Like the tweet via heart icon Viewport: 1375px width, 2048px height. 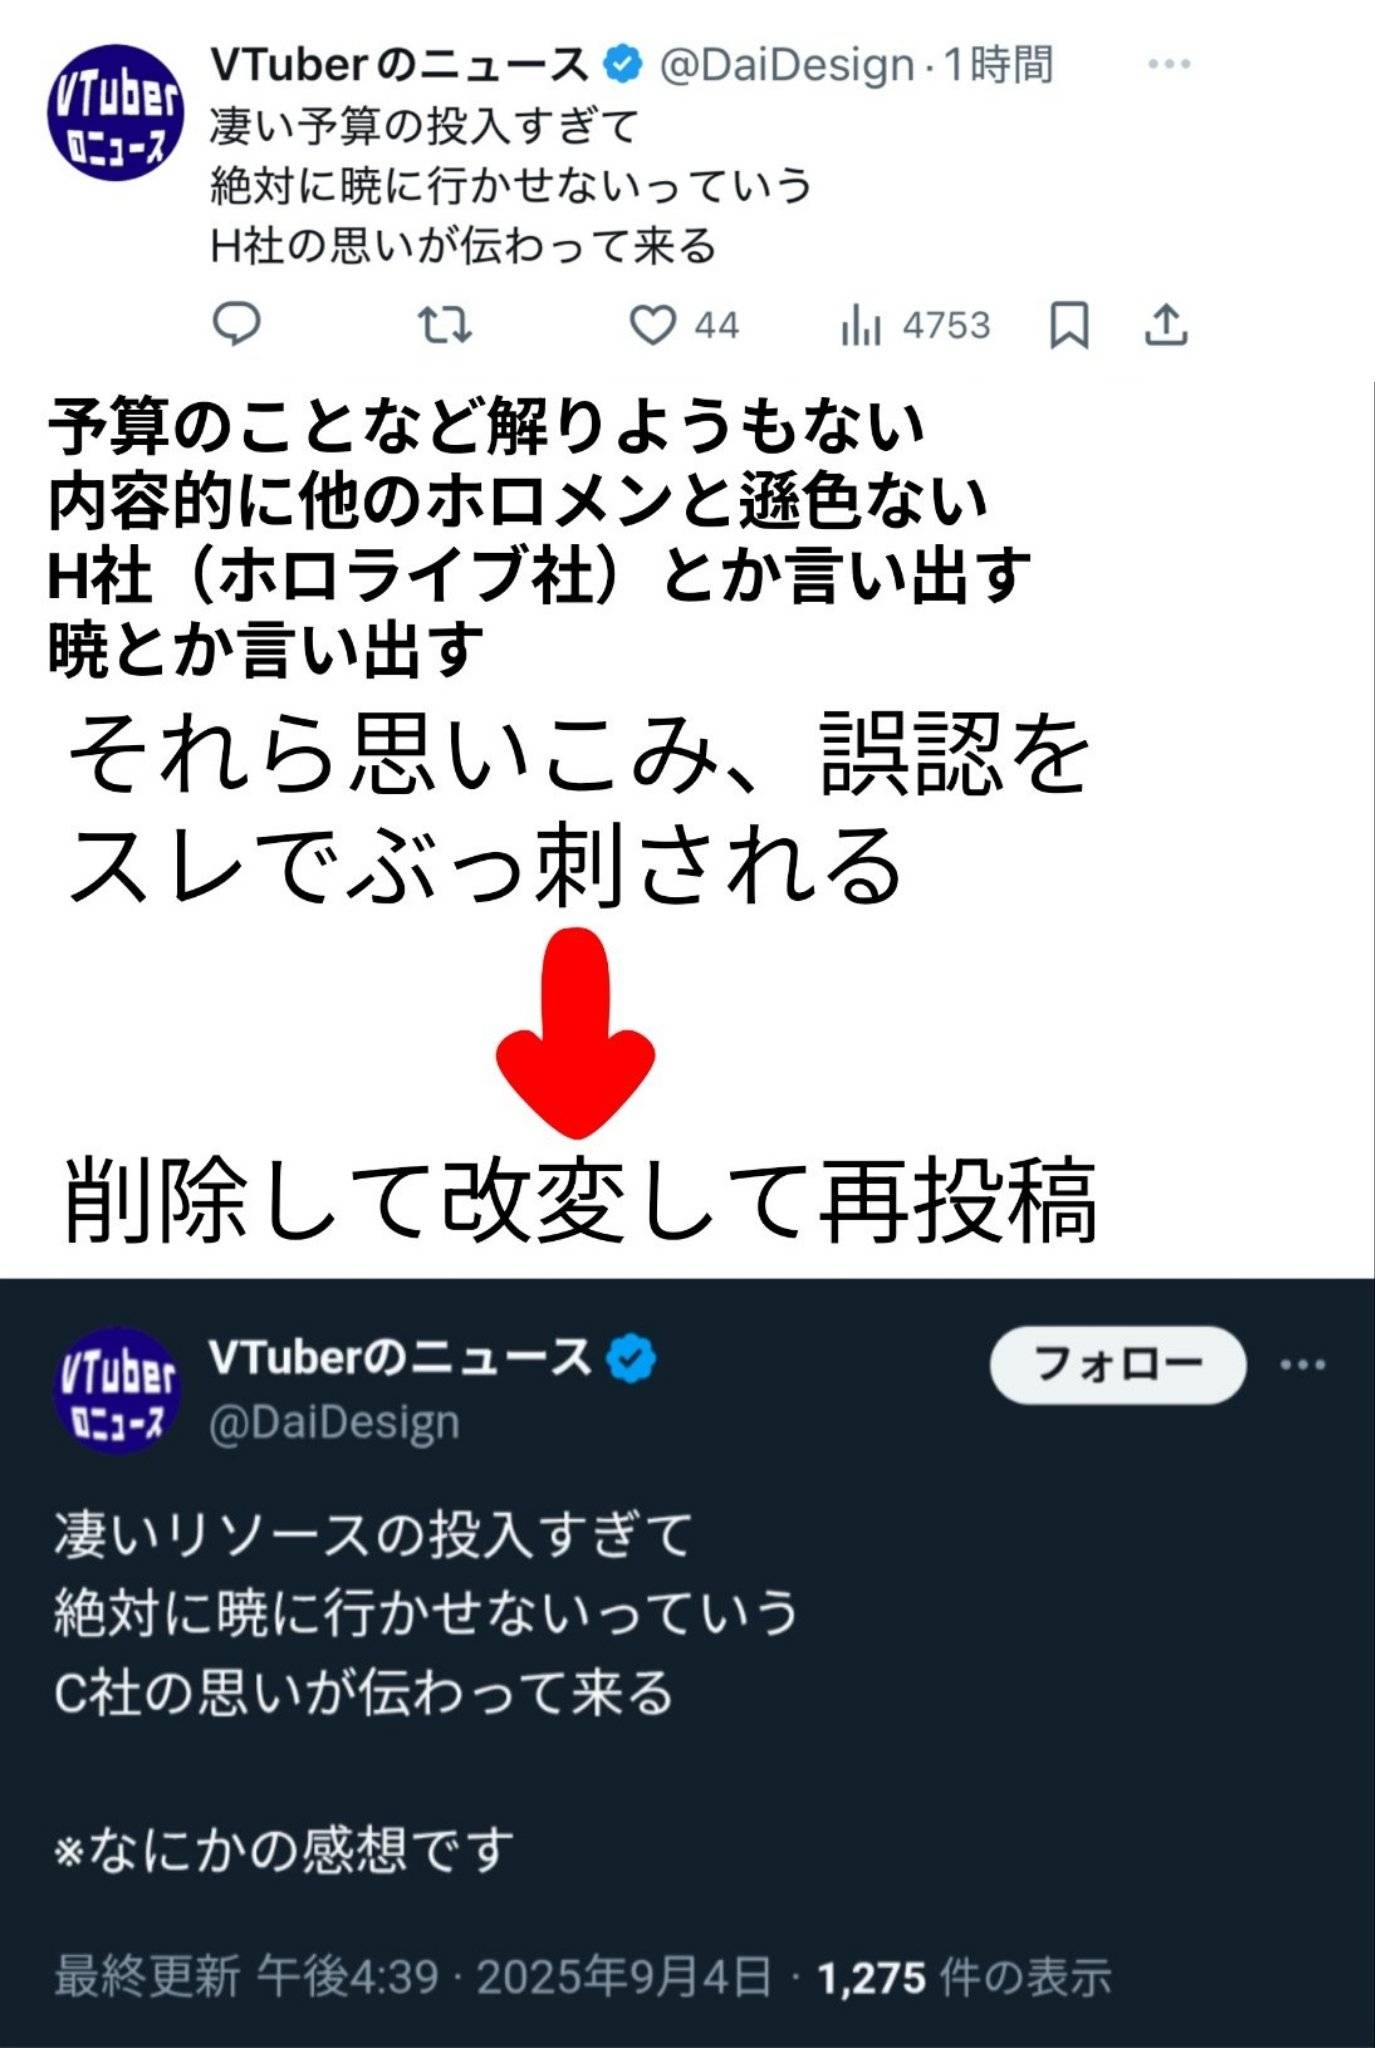coord(652,326)
